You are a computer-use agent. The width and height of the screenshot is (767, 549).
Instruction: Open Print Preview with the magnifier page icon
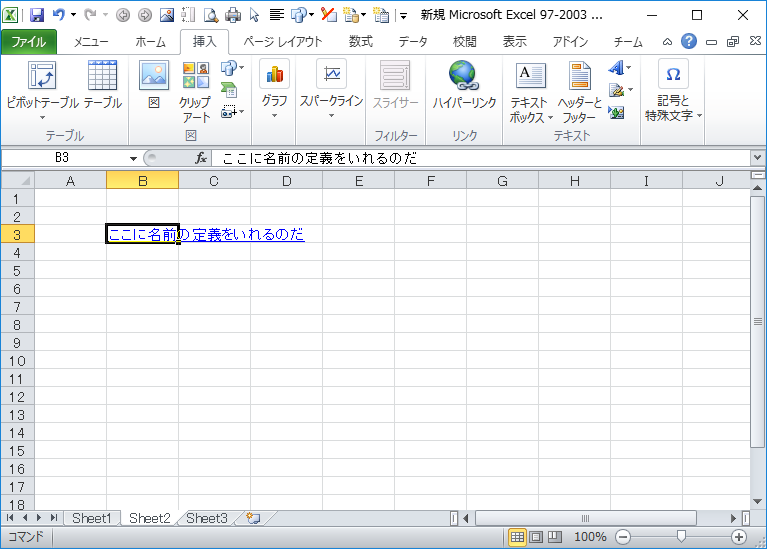(211, 15)
